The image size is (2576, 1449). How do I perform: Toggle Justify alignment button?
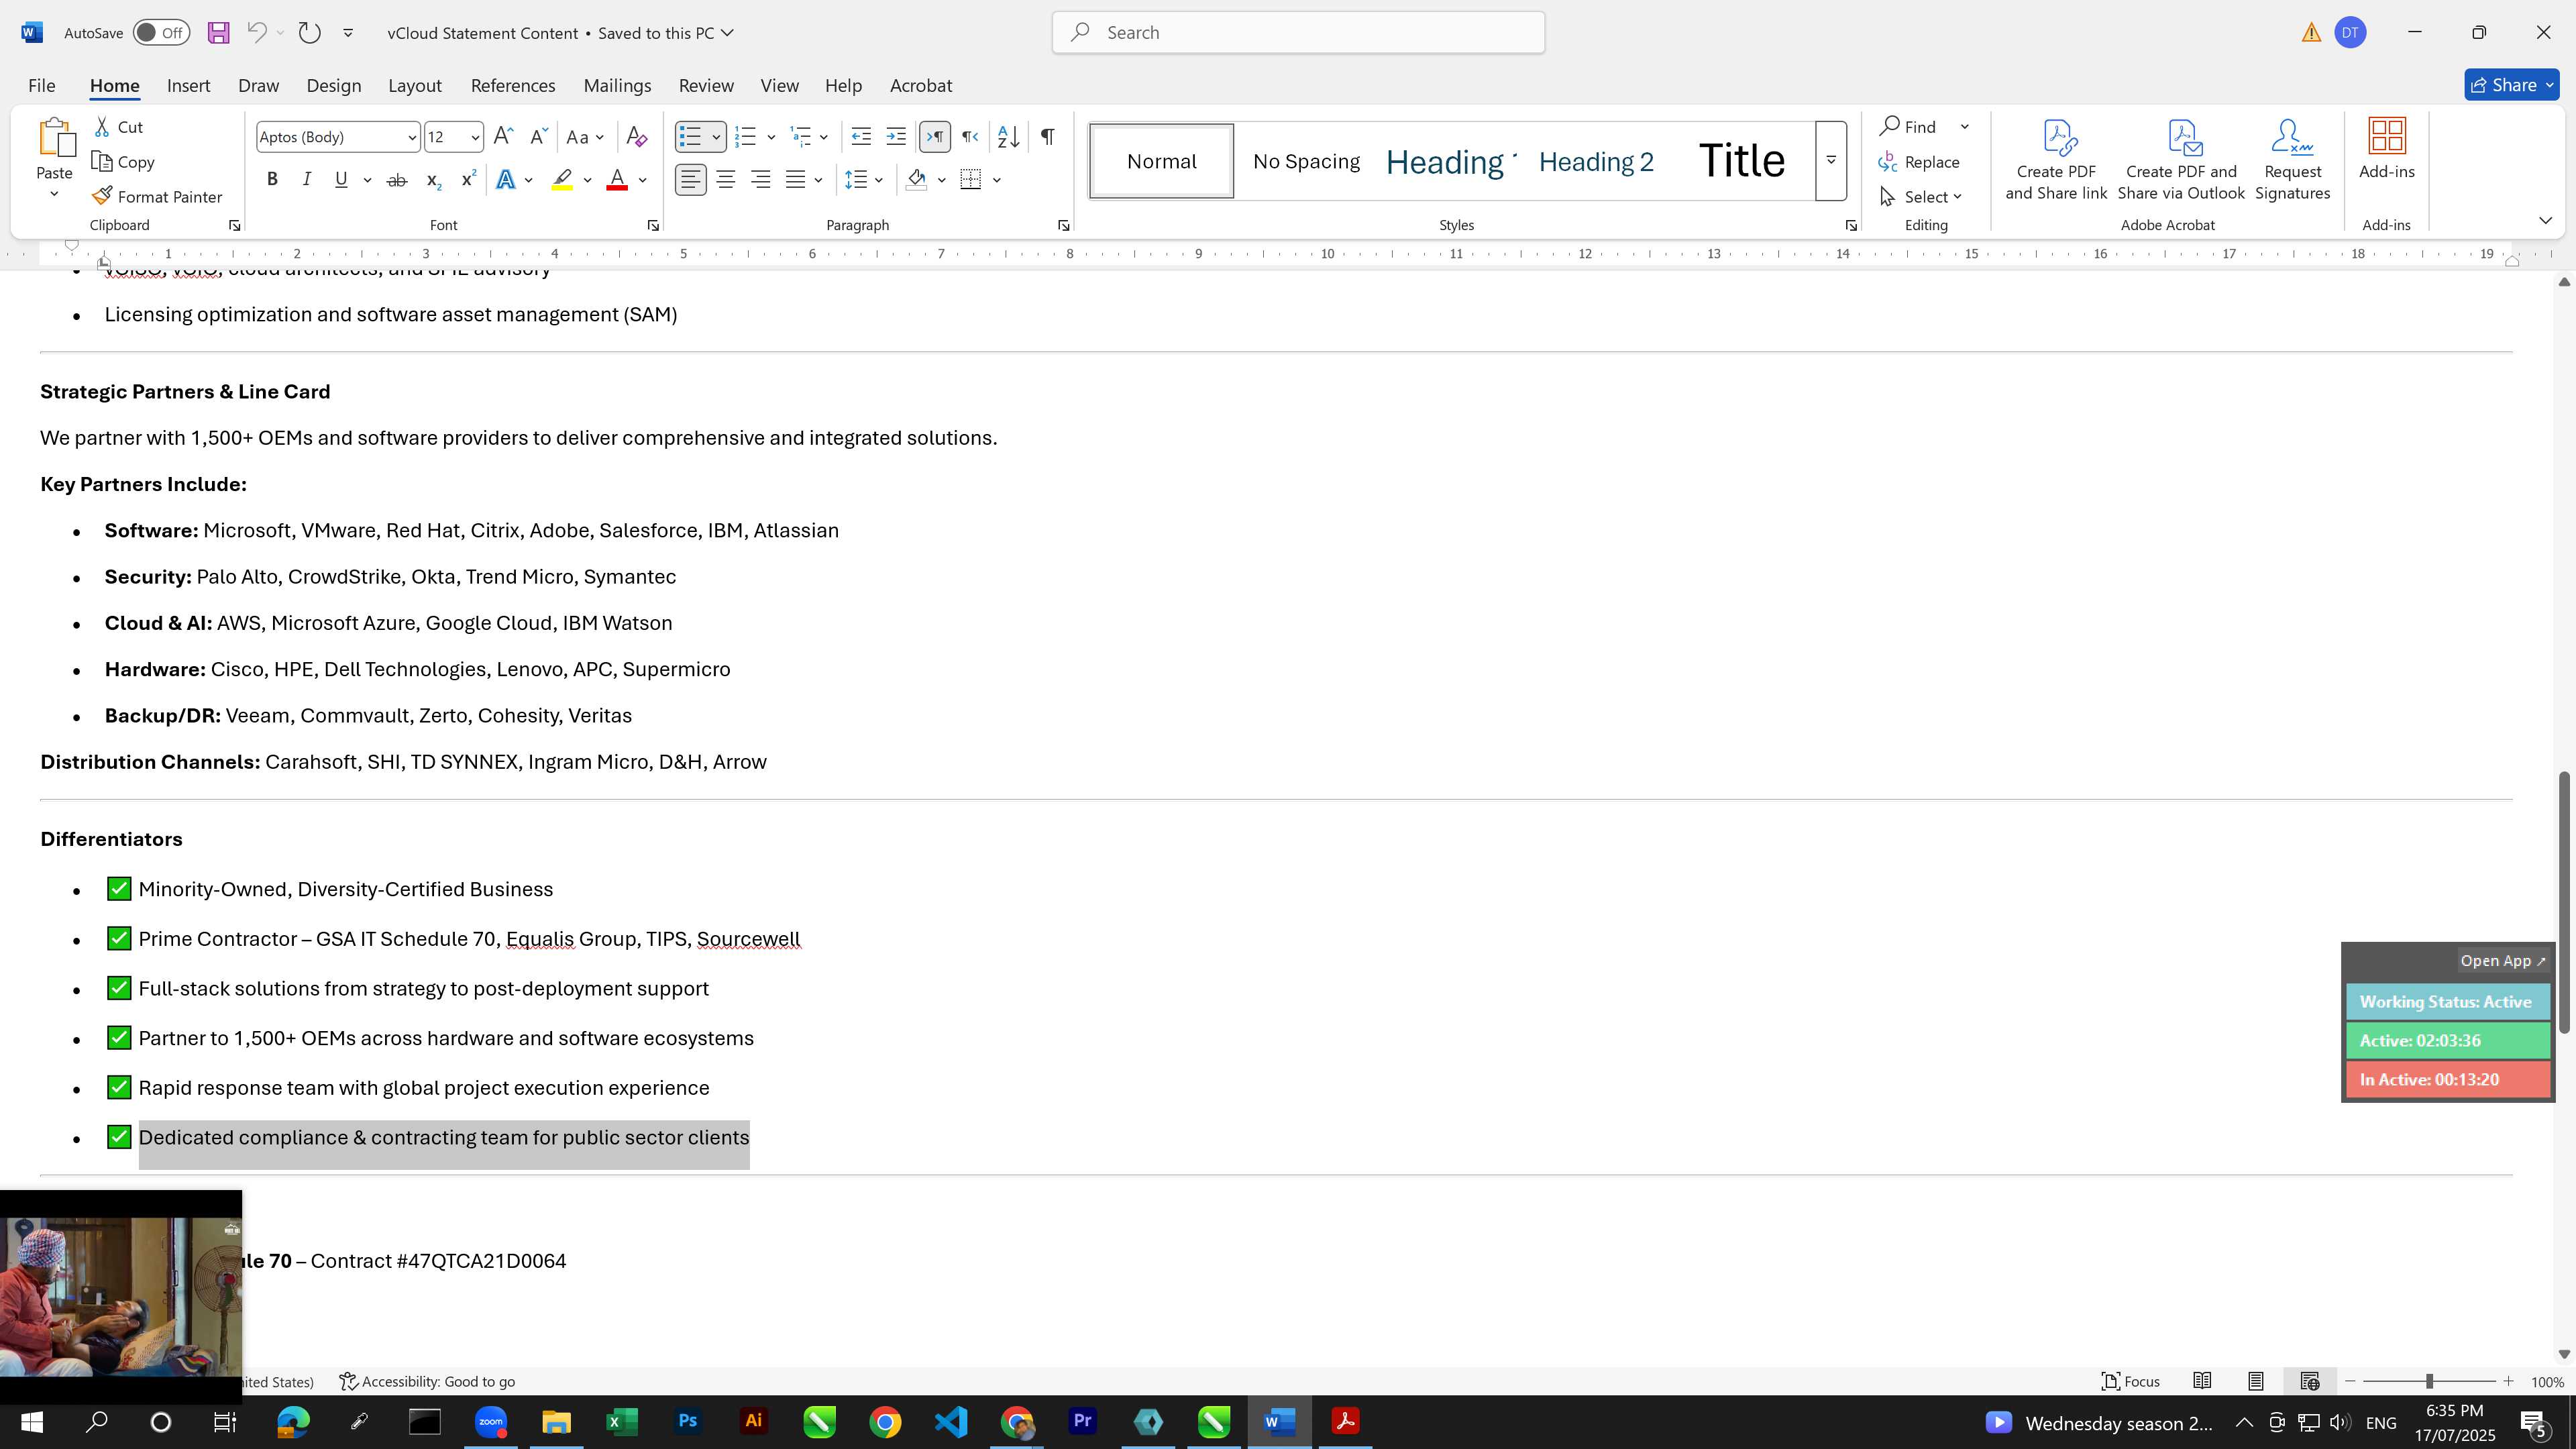point(795,180)
